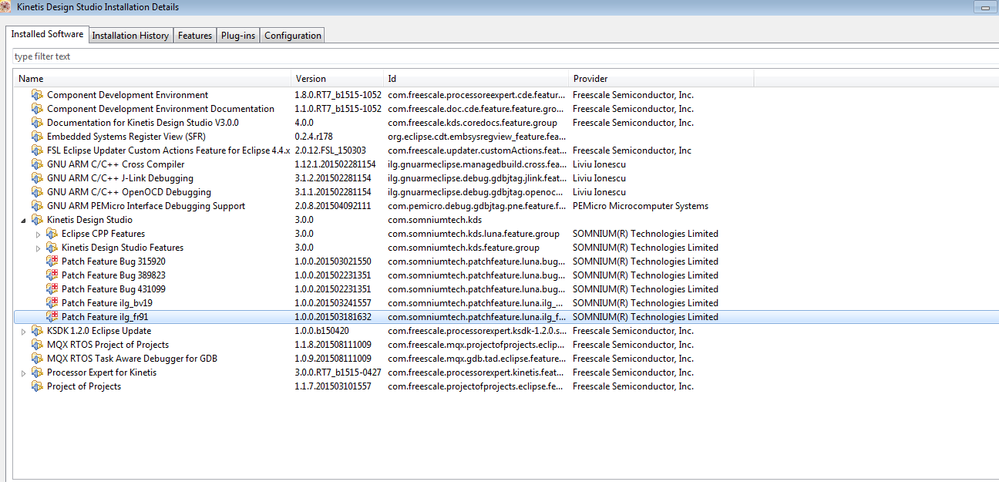Switch to the Installed Software tab

(x=47, y=34)
